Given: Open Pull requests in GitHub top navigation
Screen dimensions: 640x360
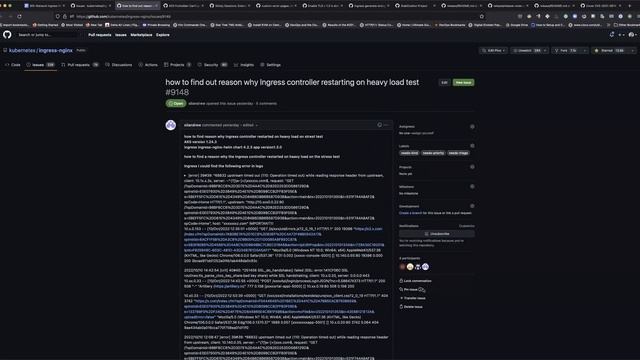Looking at the screenshot, I should [x=100, y=35].
